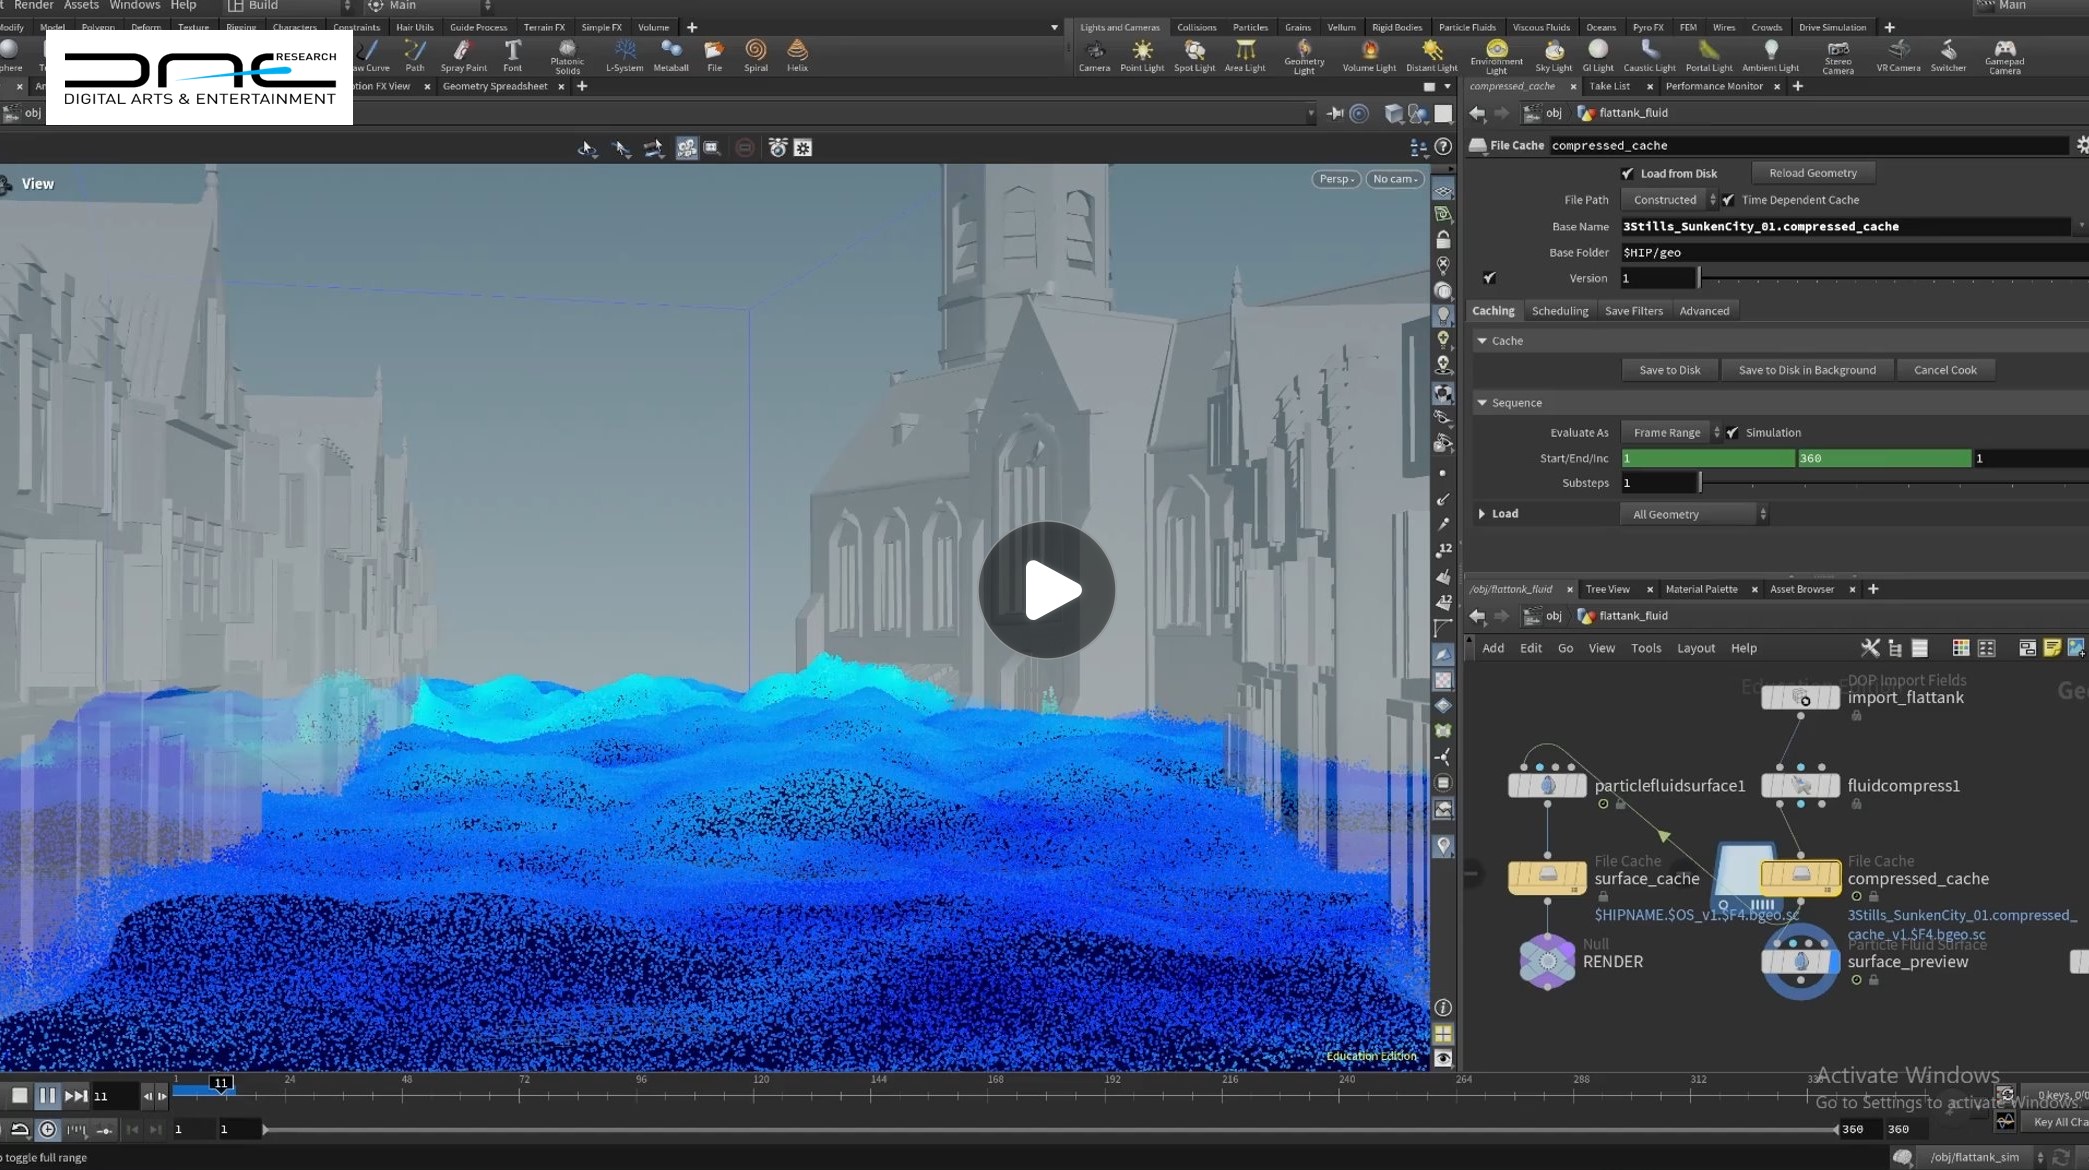Image resolution: width=2089 pixels, height=1170 pixels.
Task: Click the Base Name input field
Action: click(1845, 226)
